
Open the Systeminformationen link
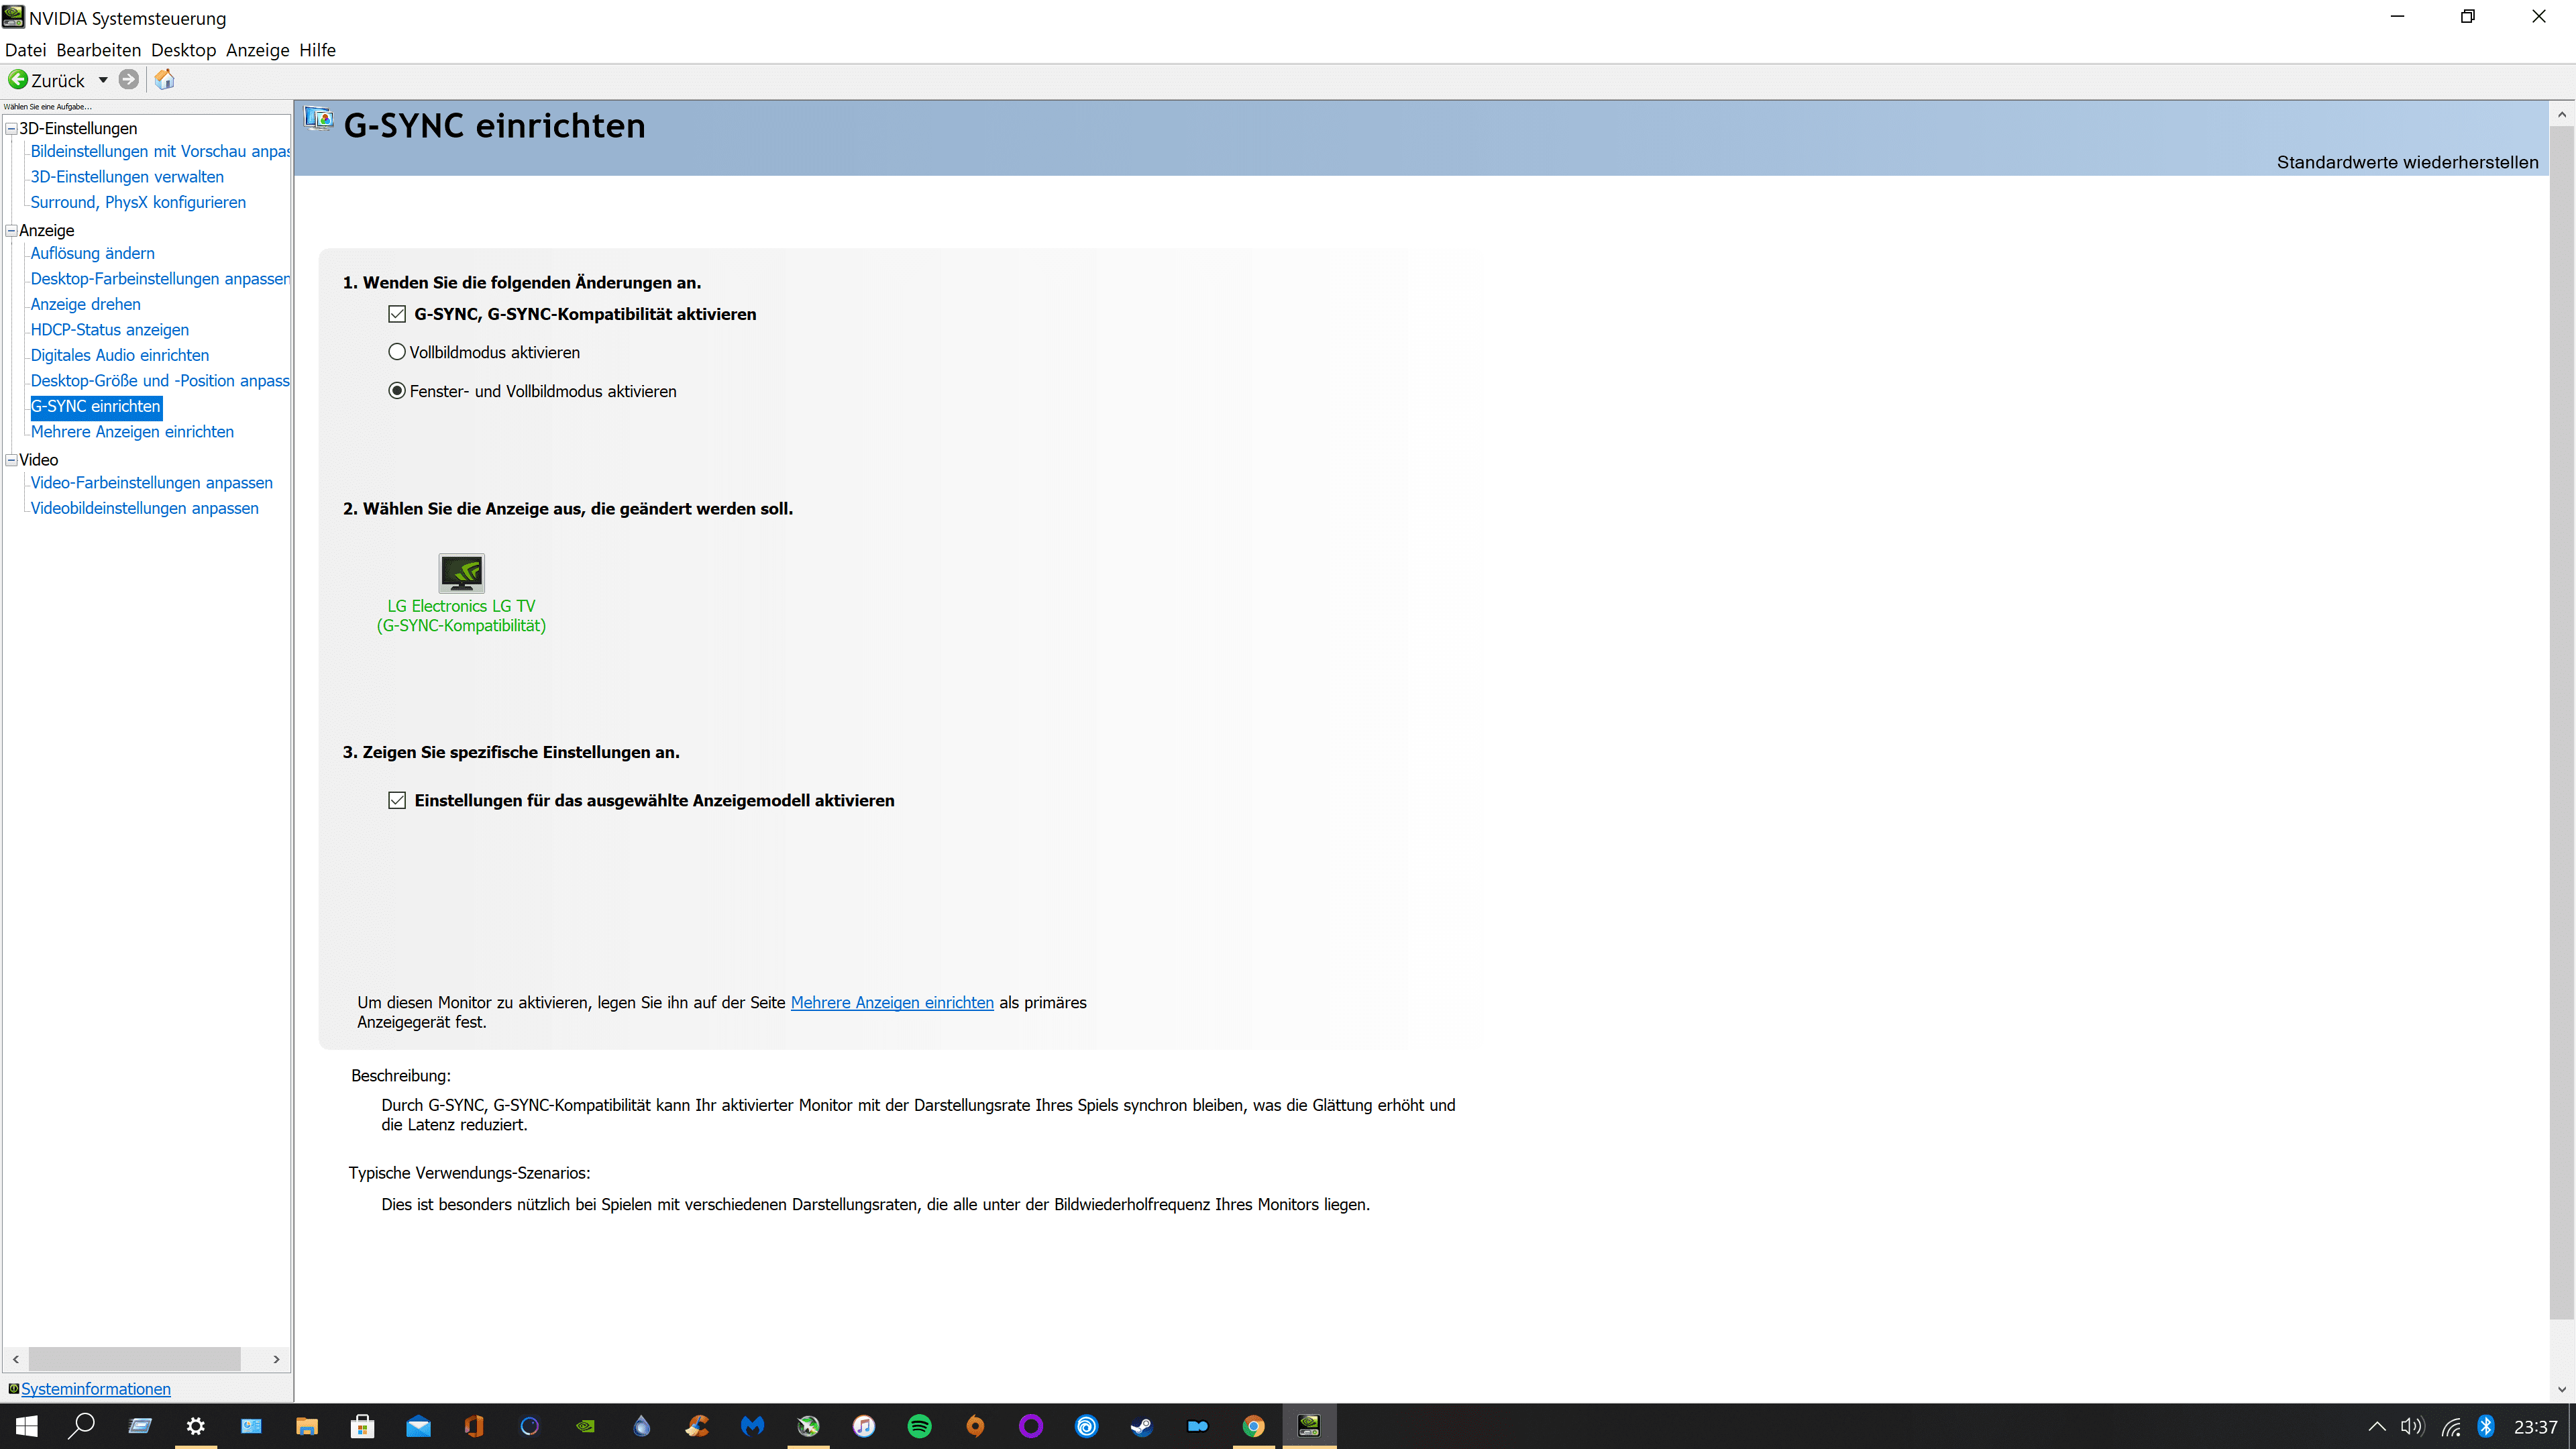(96, 1389)
